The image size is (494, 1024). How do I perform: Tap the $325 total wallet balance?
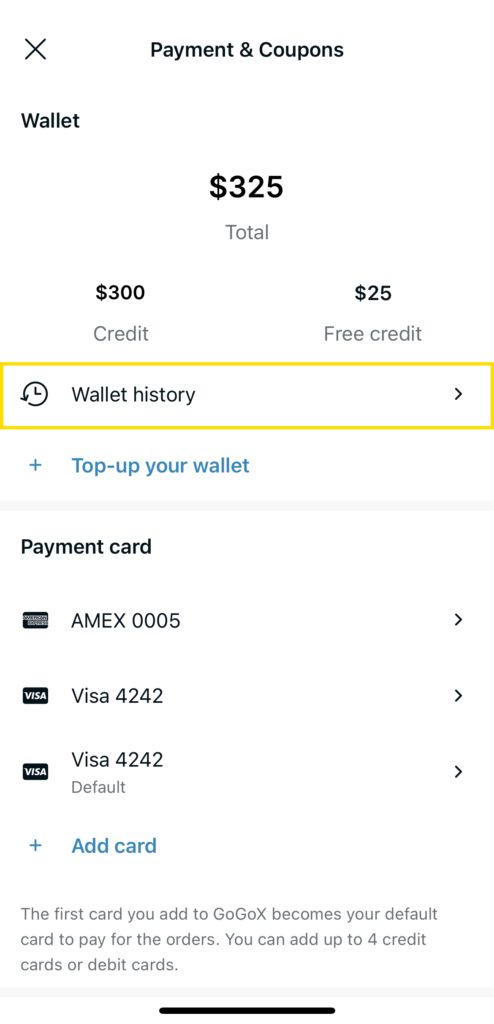(x=246, y=187)
